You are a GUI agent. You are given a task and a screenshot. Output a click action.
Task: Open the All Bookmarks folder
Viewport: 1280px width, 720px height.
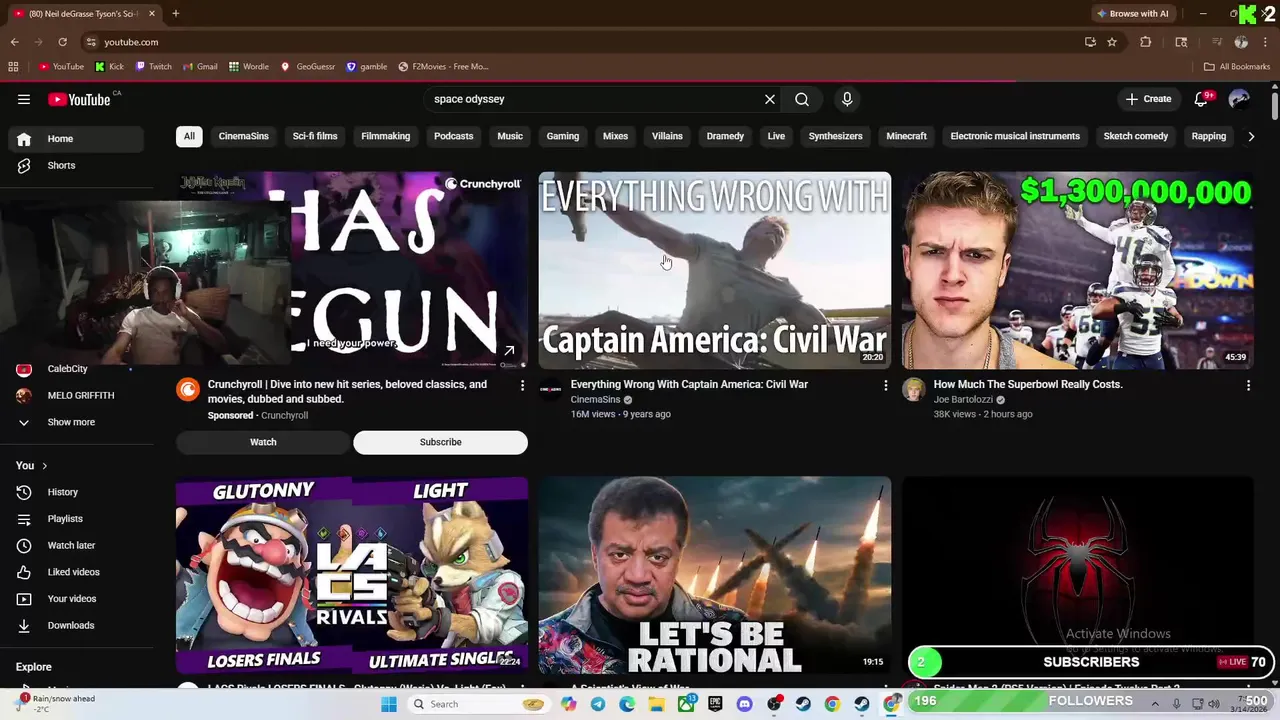click(x=1237, y=67)
